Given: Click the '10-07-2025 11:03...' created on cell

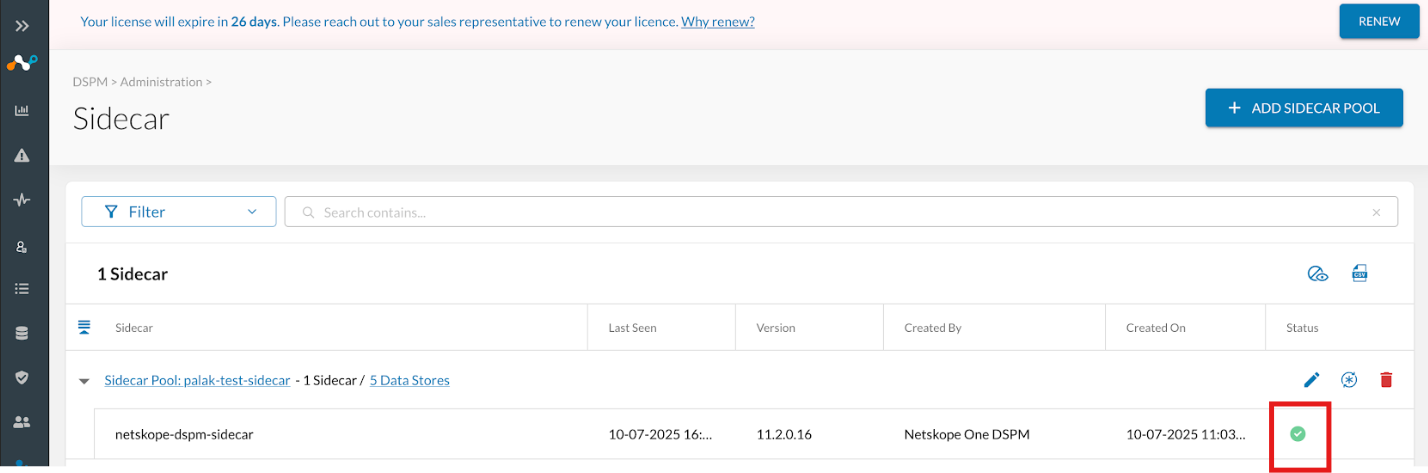Looking at the screenshot, I should pyautogui.click(x=1186, y=434).
